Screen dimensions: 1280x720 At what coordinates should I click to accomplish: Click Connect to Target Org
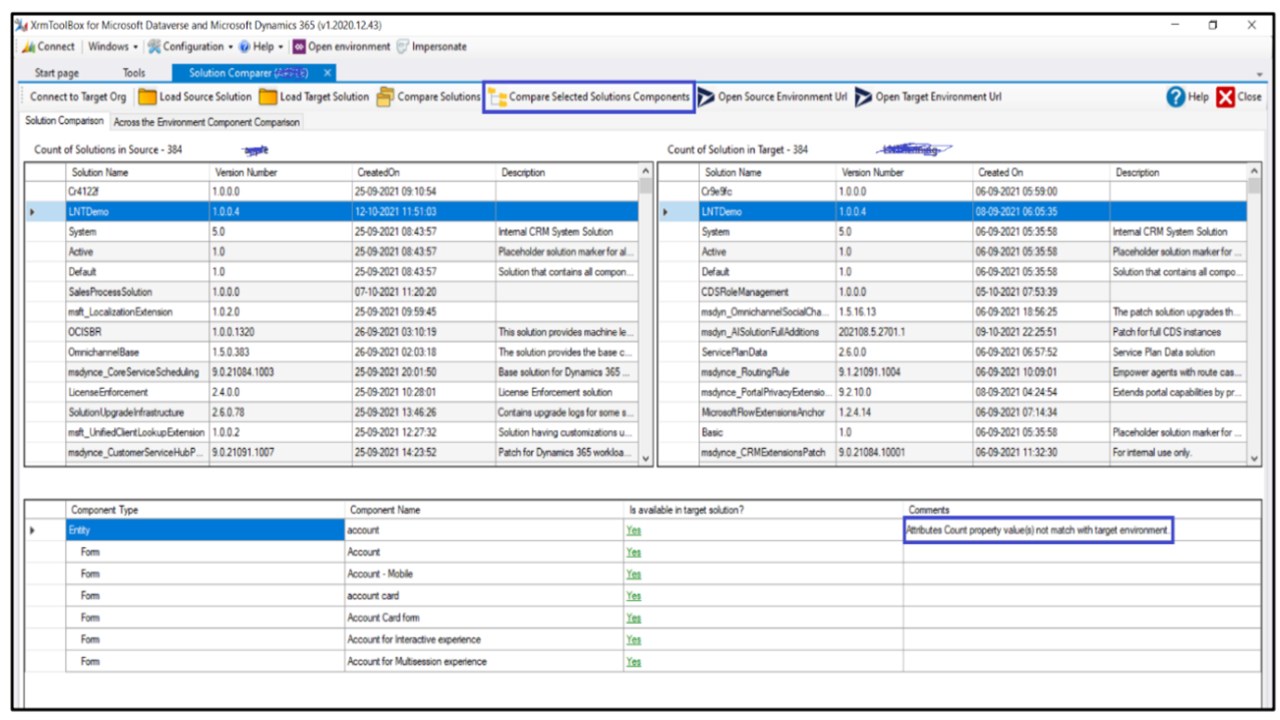point(78,97)
